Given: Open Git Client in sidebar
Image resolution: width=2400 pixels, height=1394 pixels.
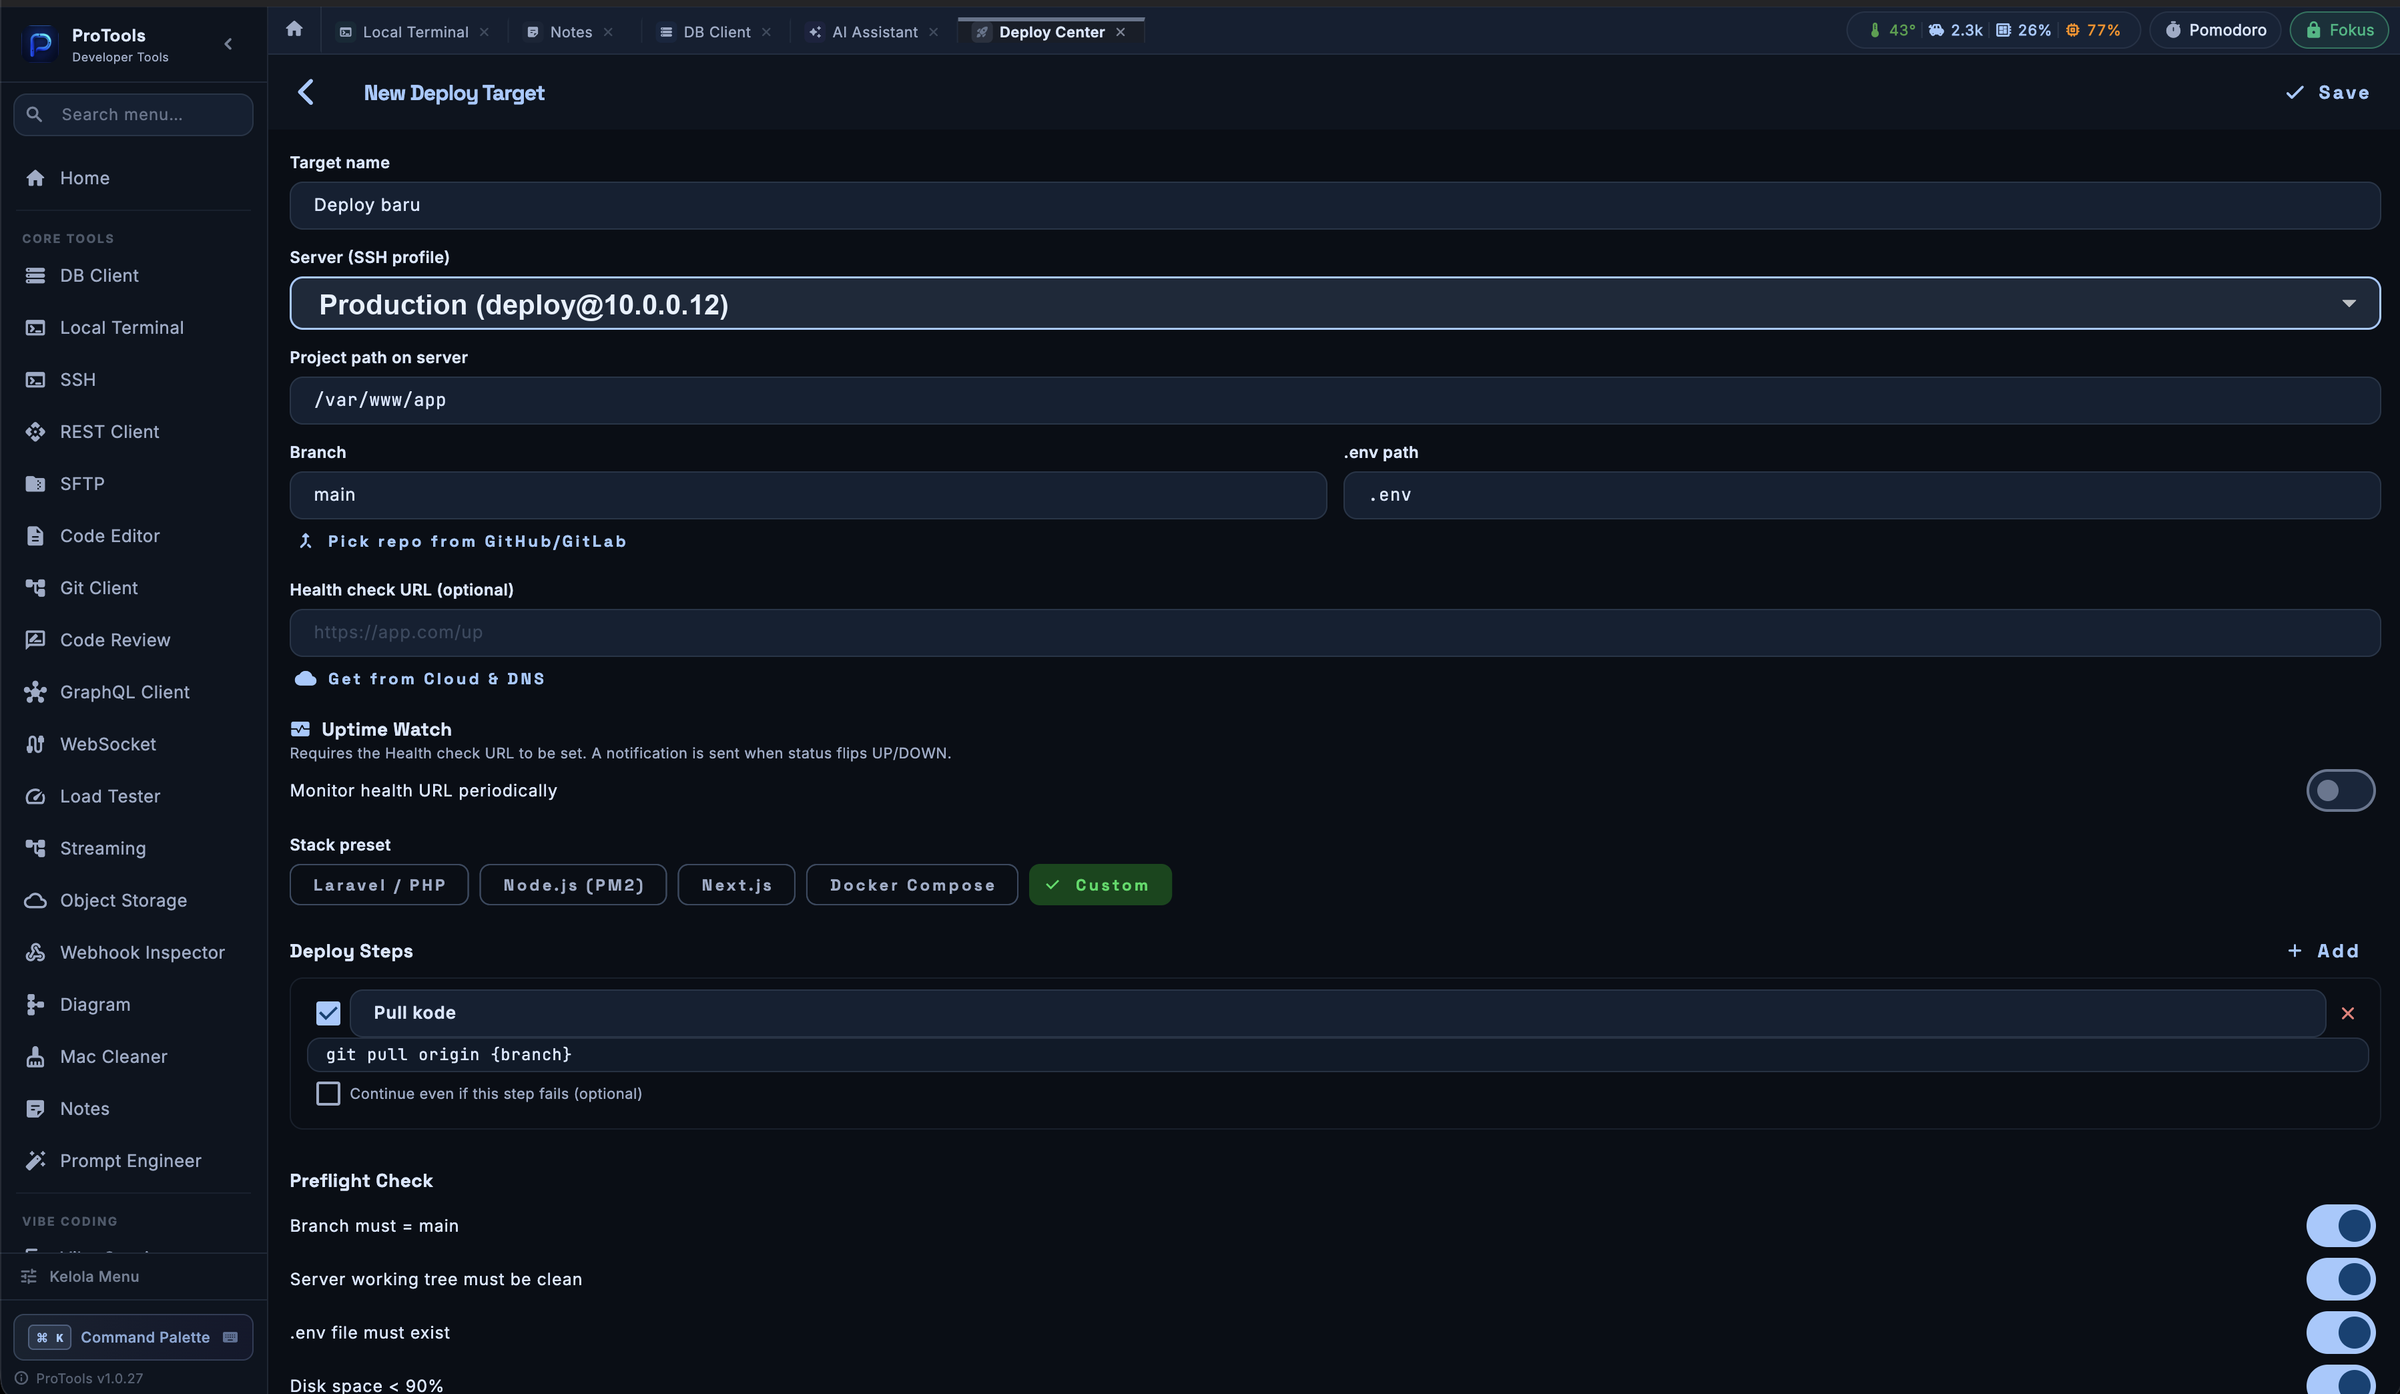Looking at the screenshot, I should [133, 588].
